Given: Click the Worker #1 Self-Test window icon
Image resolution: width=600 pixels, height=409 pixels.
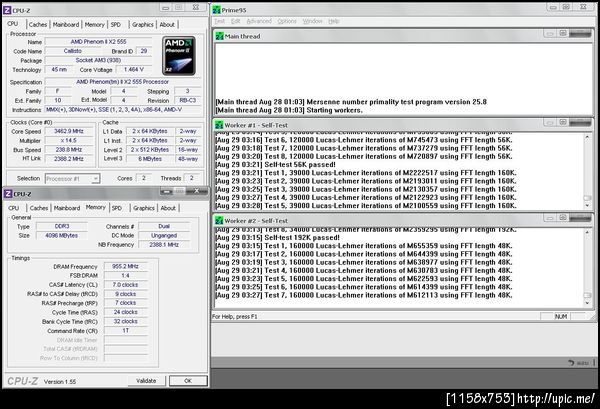Looking at the screenshot, I should click(219, 125).
